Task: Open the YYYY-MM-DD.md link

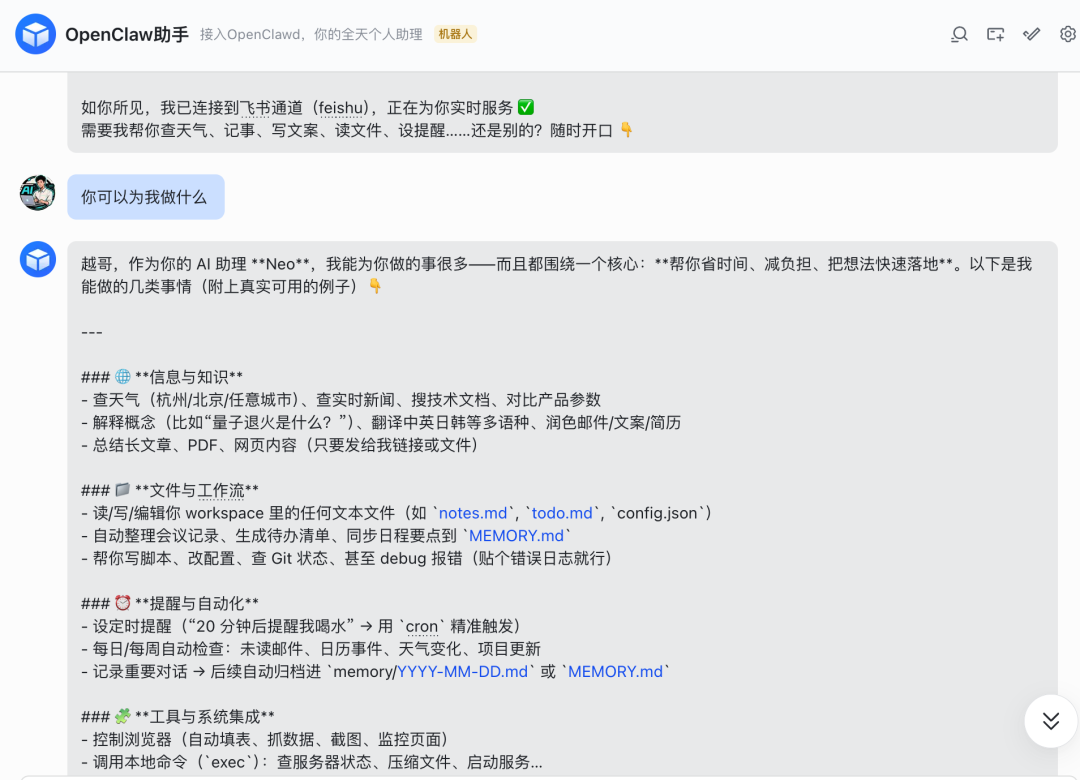Action: pos(462,672)
